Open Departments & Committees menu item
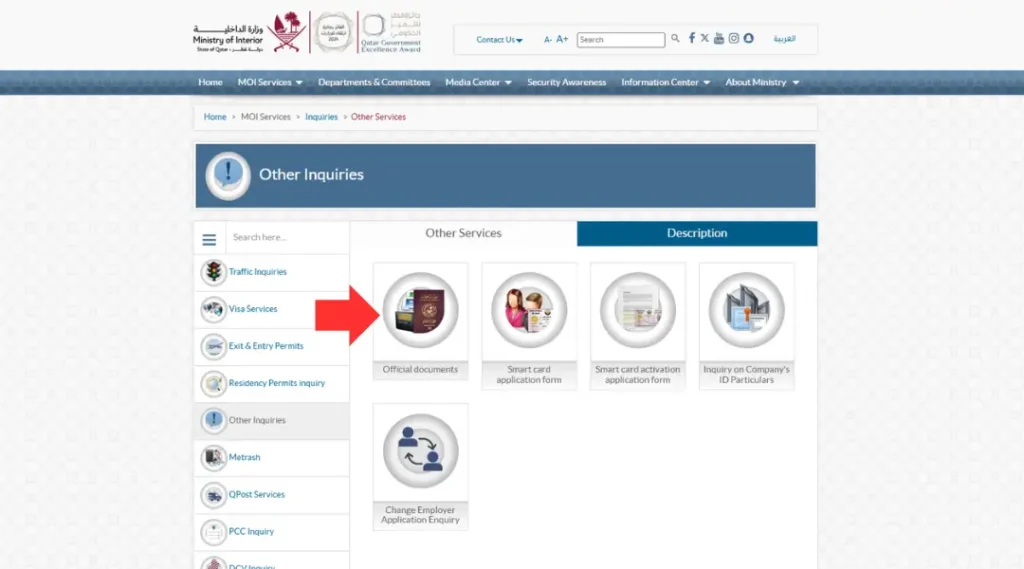This screenshot has width=1024, height=569. pos(374,82)
